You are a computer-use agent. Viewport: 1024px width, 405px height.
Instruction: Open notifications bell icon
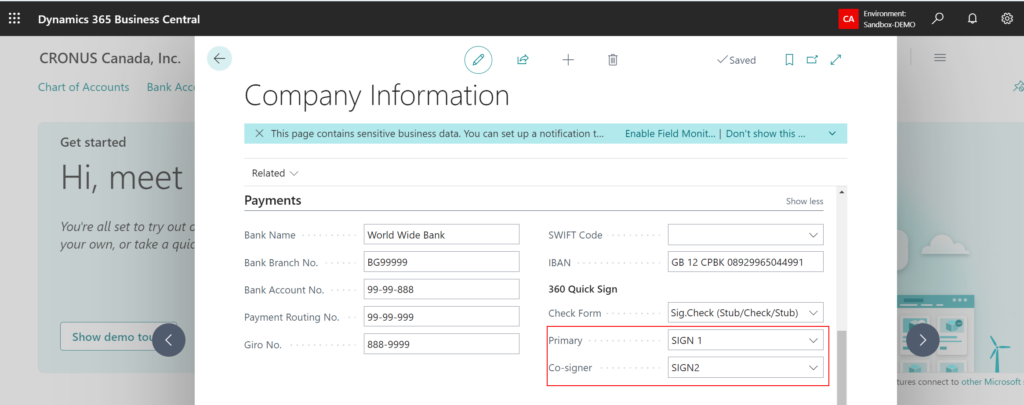click(972, 18)
